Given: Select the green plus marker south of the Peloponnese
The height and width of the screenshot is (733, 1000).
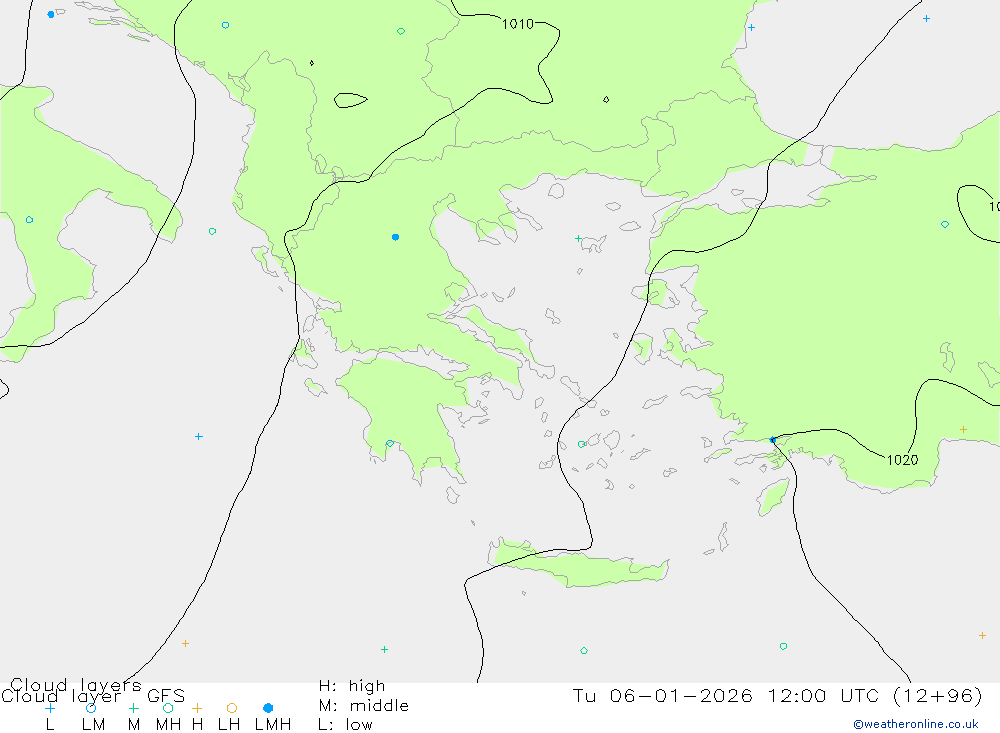Looking at the screenshot, I should click(384, 649).
